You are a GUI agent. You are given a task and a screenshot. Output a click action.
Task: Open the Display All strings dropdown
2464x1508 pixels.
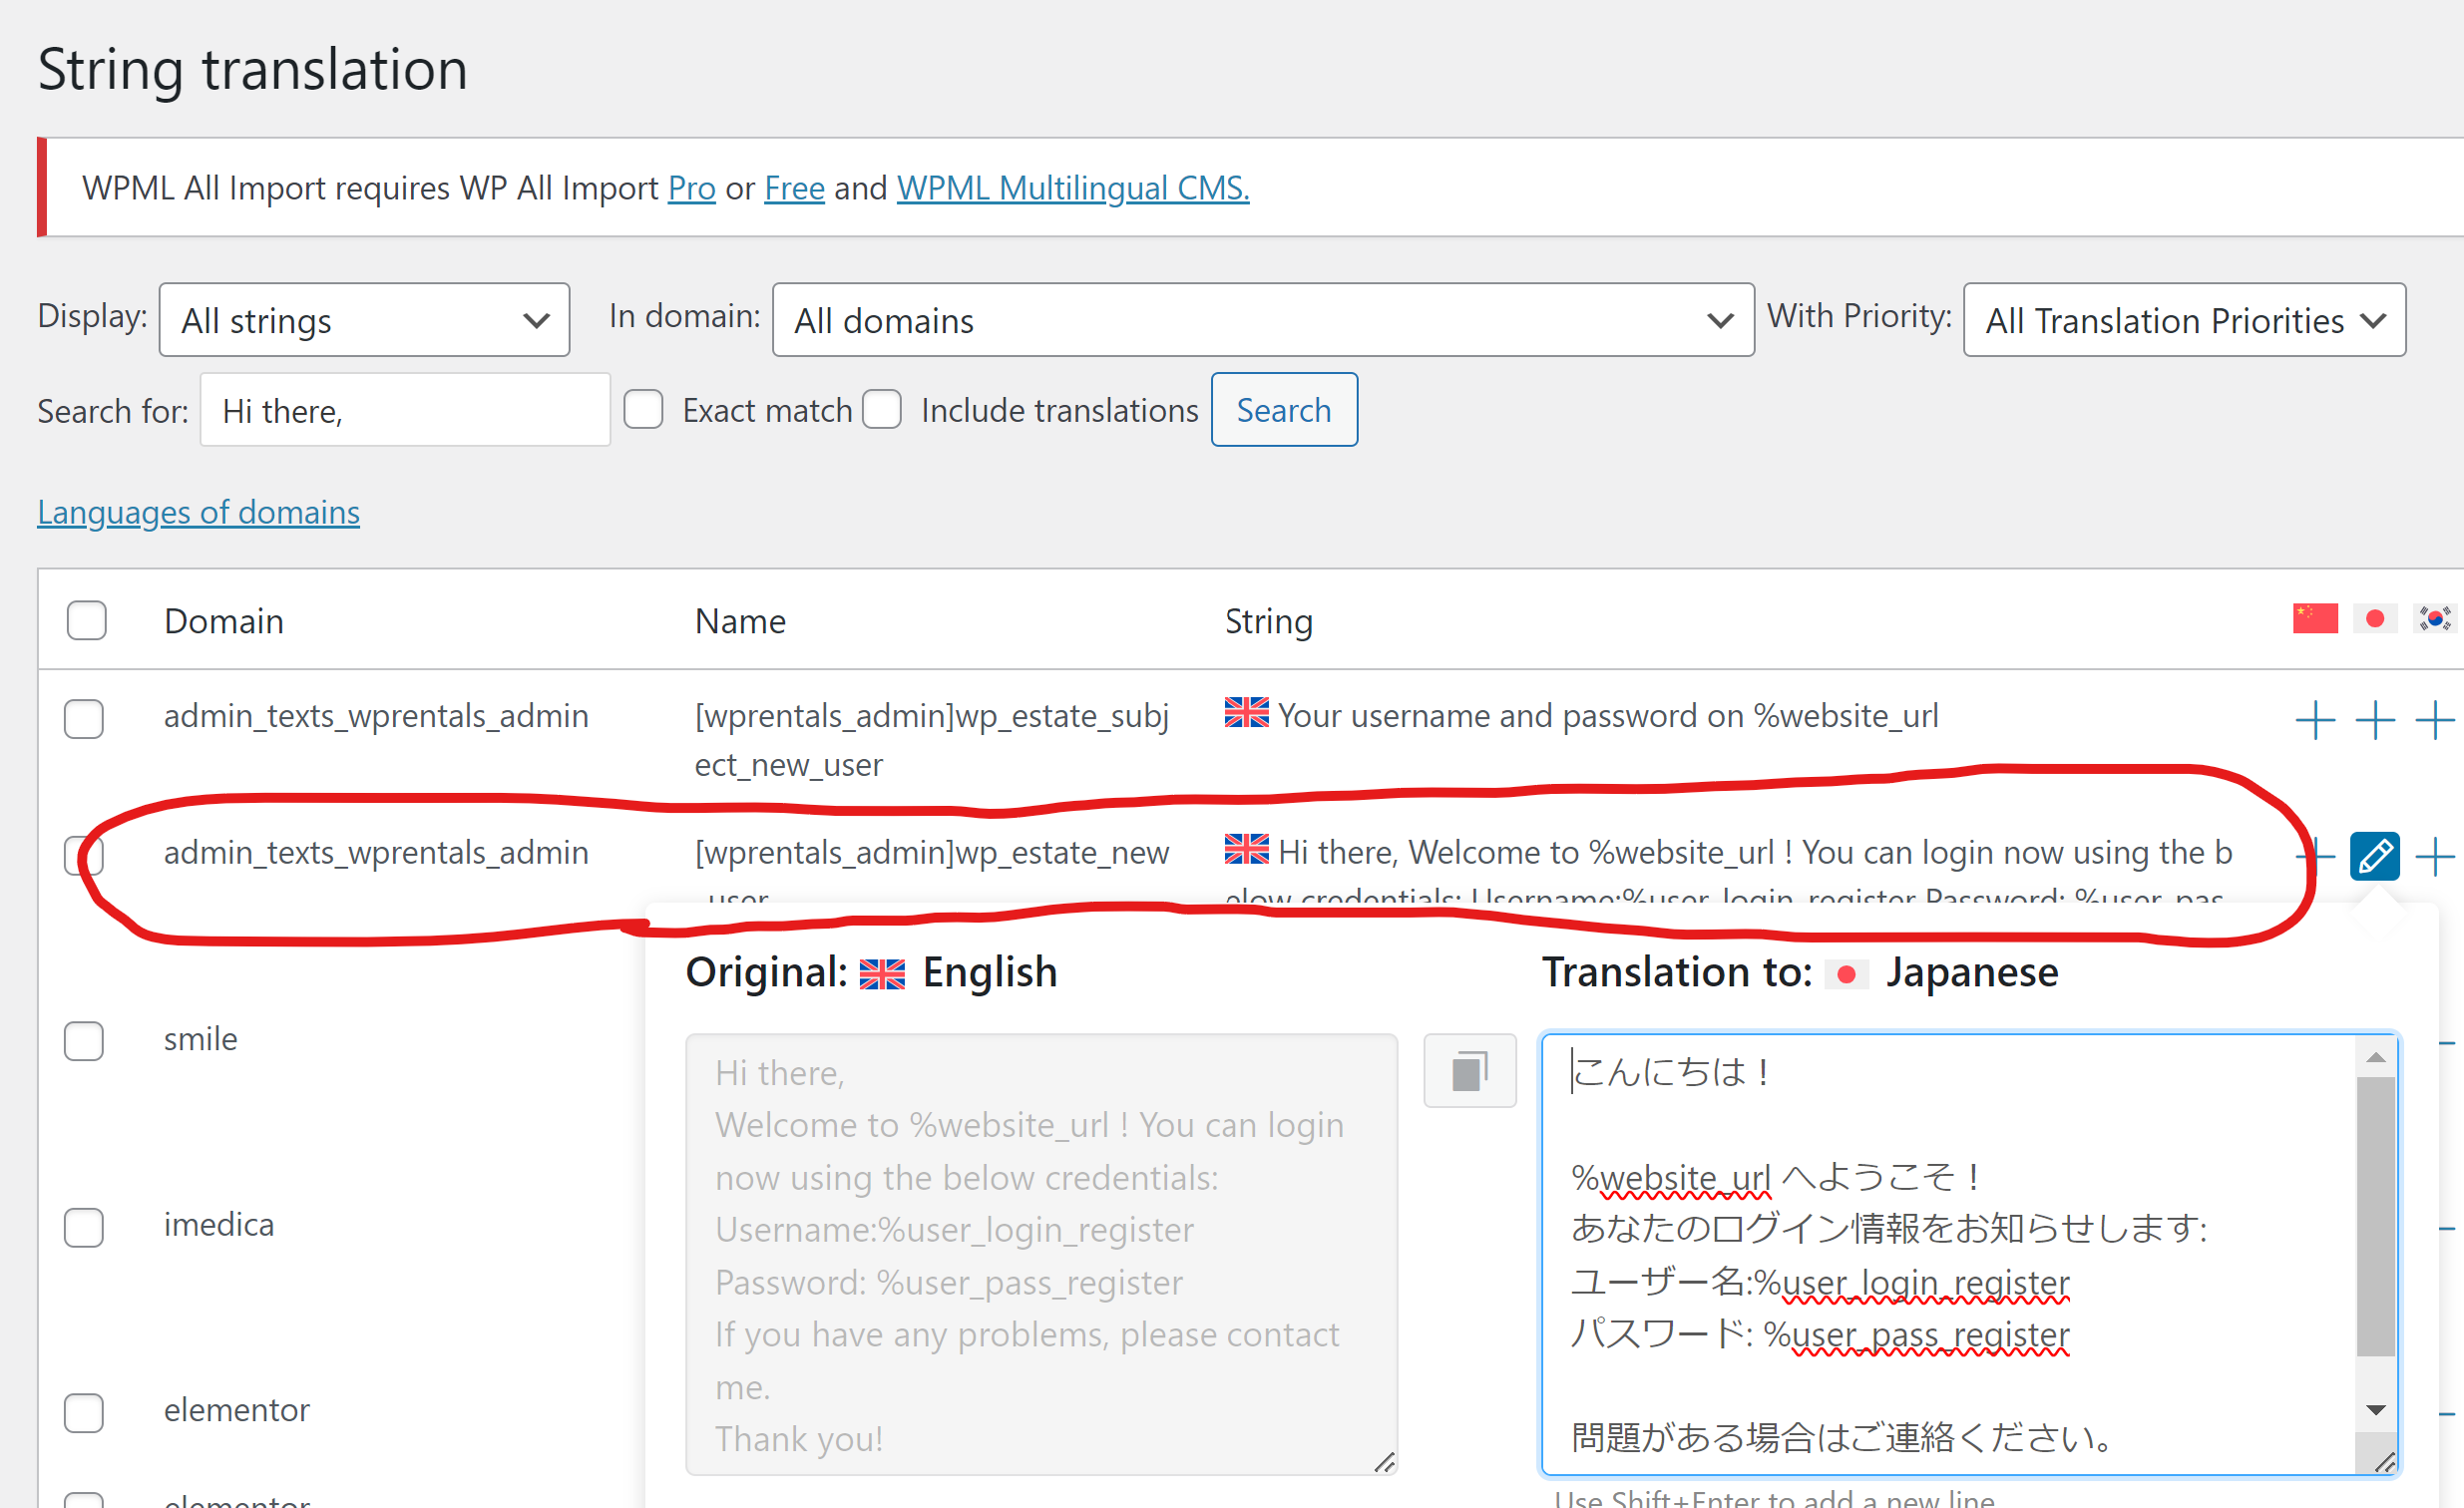pos(364,320)
